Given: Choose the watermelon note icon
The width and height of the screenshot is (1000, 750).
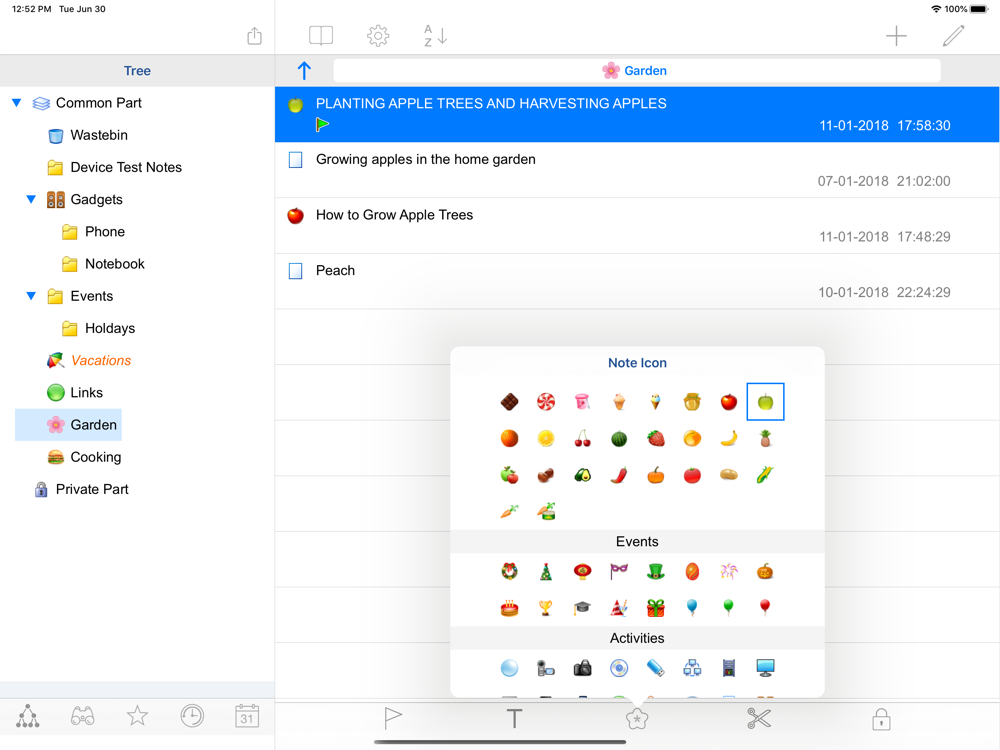Looking at the screenshot, I should (619, 439).
